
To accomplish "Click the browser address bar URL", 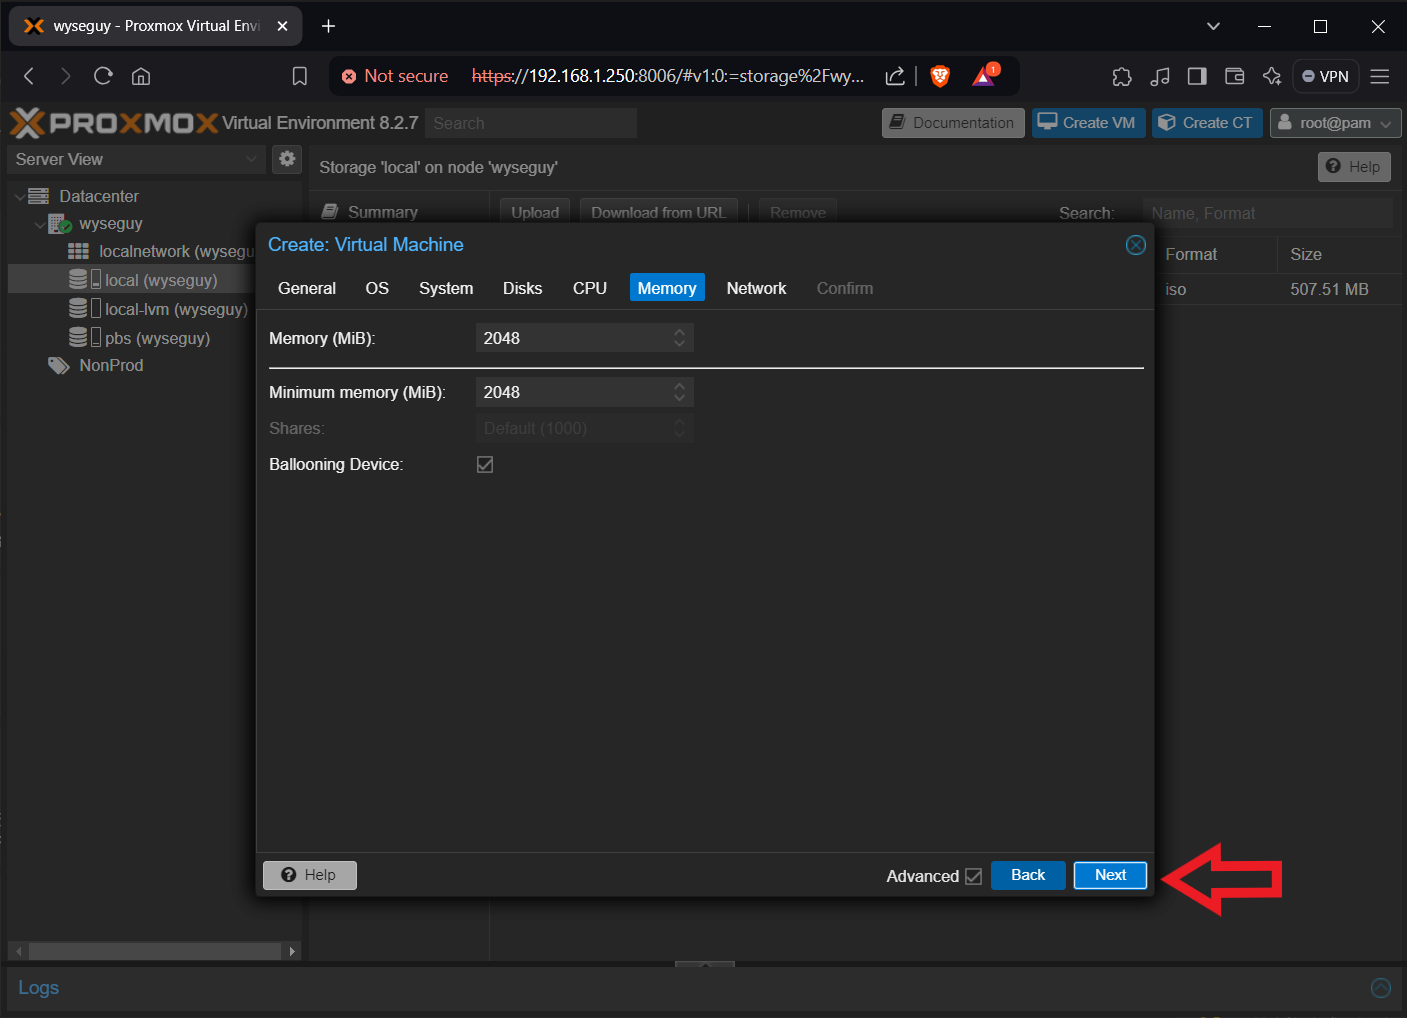I will coord(667,76).
